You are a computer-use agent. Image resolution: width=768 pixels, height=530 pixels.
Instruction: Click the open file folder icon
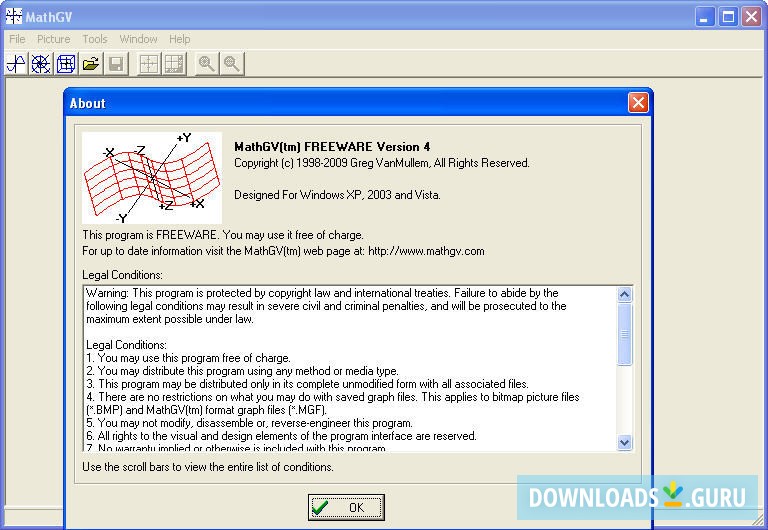[91, 64]
